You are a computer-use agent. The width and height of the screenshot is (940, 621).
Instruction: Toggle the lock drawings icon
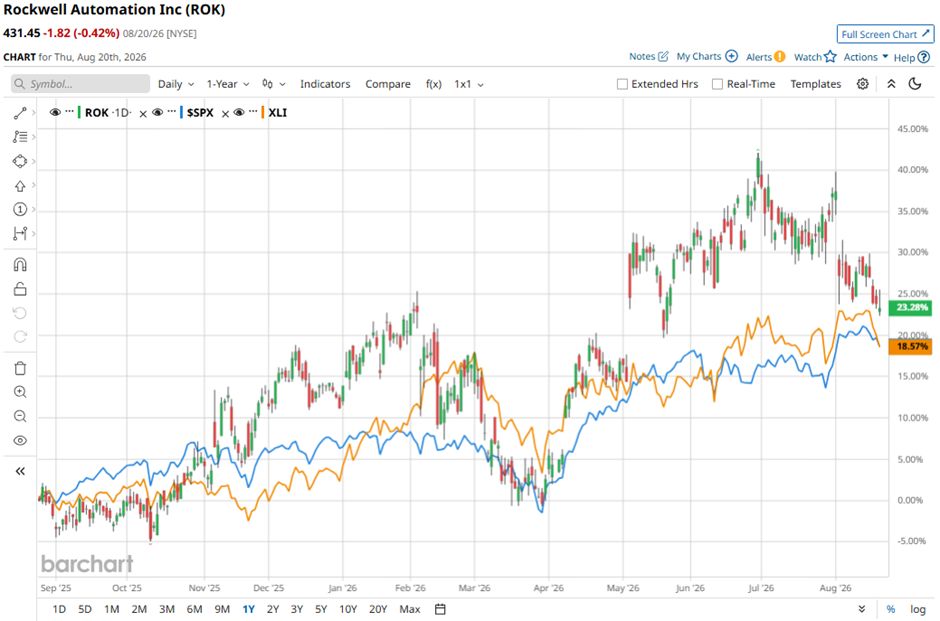(x=20, y=289)
